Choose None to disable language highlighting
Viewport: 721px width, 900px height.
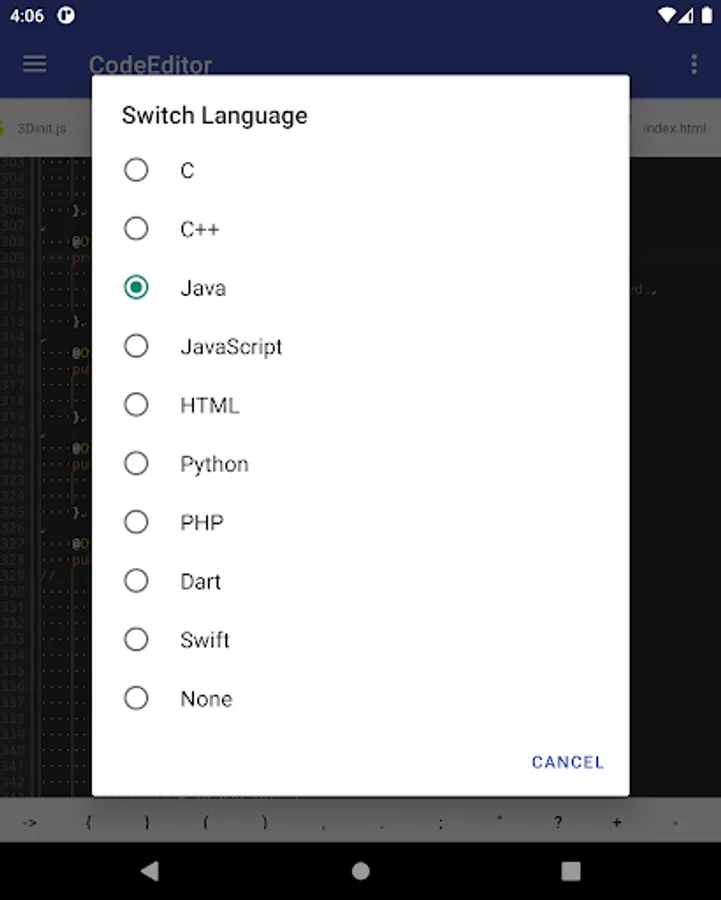pyautogui.click(x=136, y=698)
